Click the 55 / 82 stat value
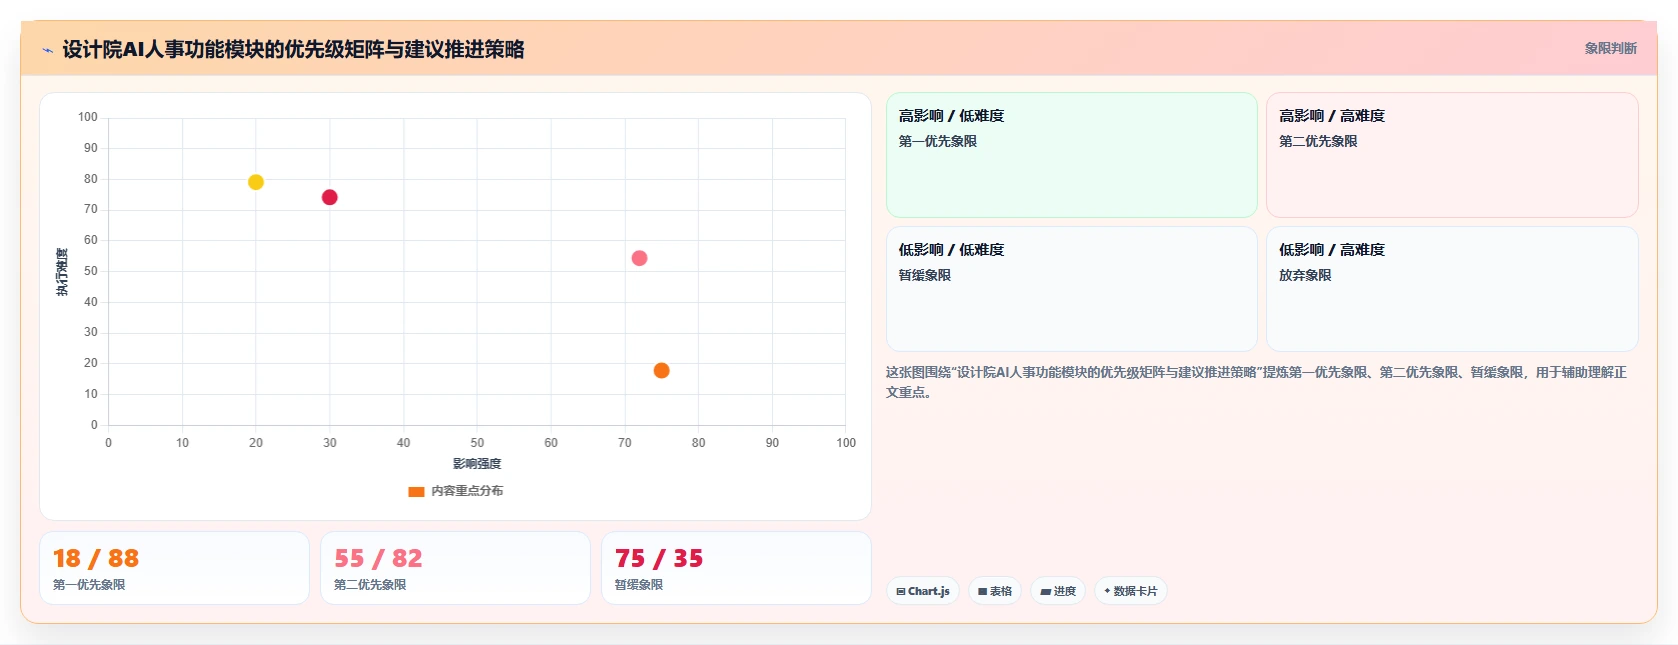The image size is (1678, 645). (x=378, y=558)
